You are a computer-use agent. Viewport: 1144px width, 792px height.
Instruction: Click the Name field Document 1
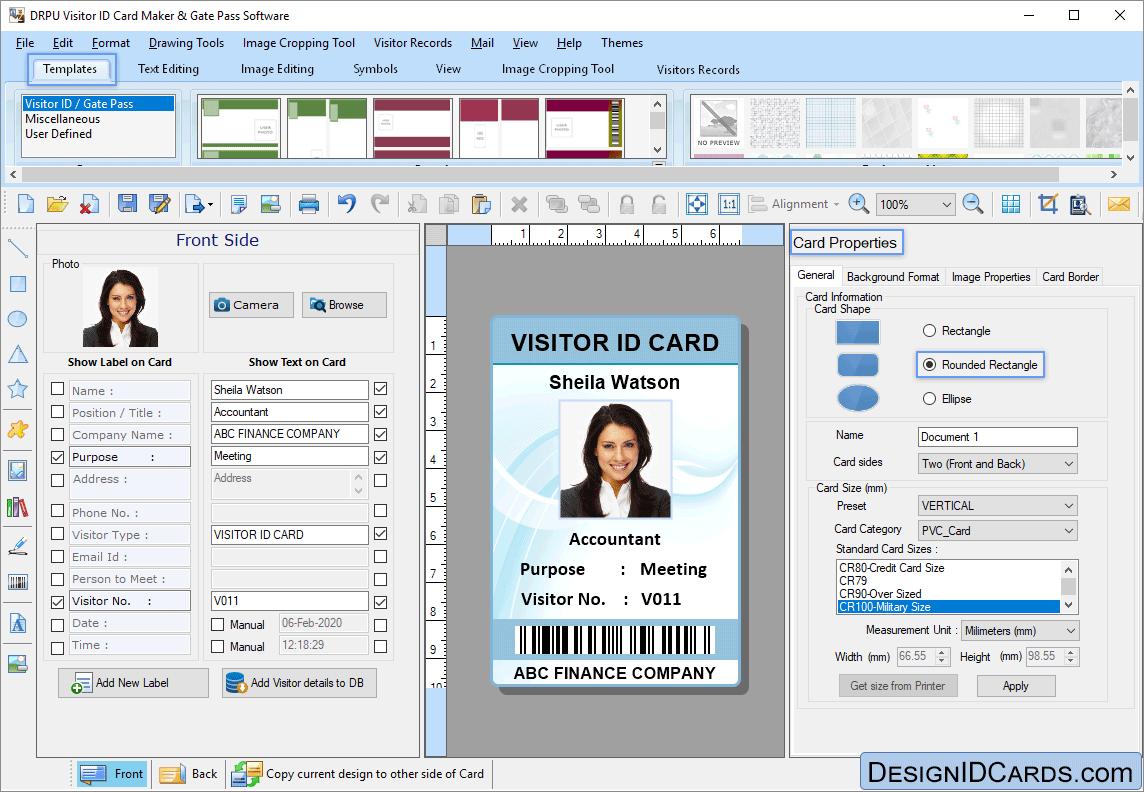click(997, 437)
